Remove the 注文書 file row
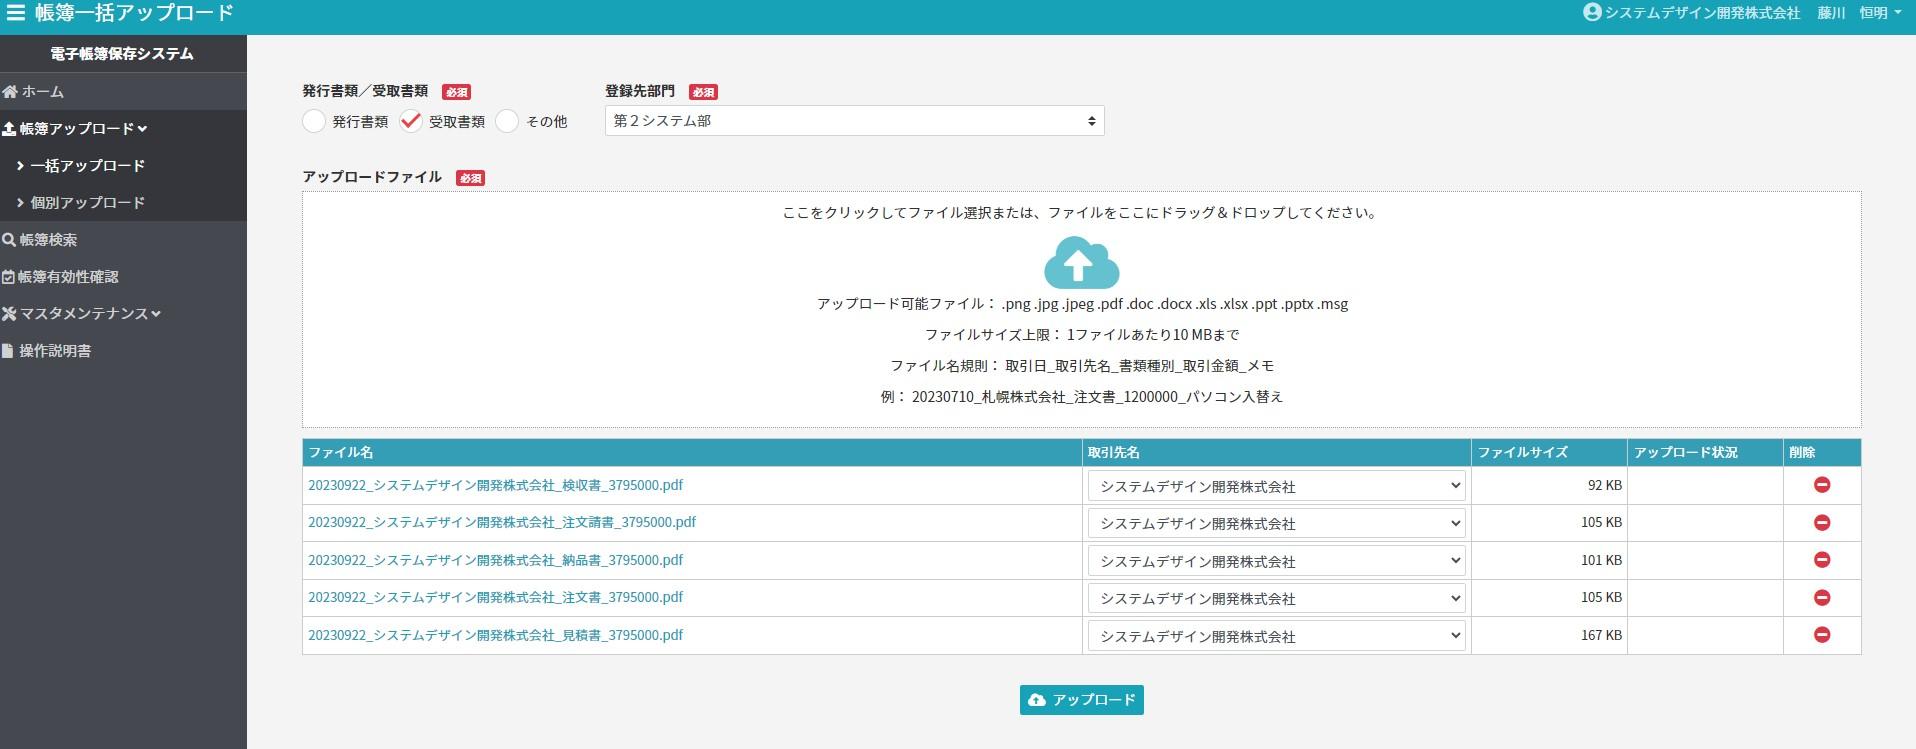Screen dimensions: 1916x749 tap(1821, 598)
